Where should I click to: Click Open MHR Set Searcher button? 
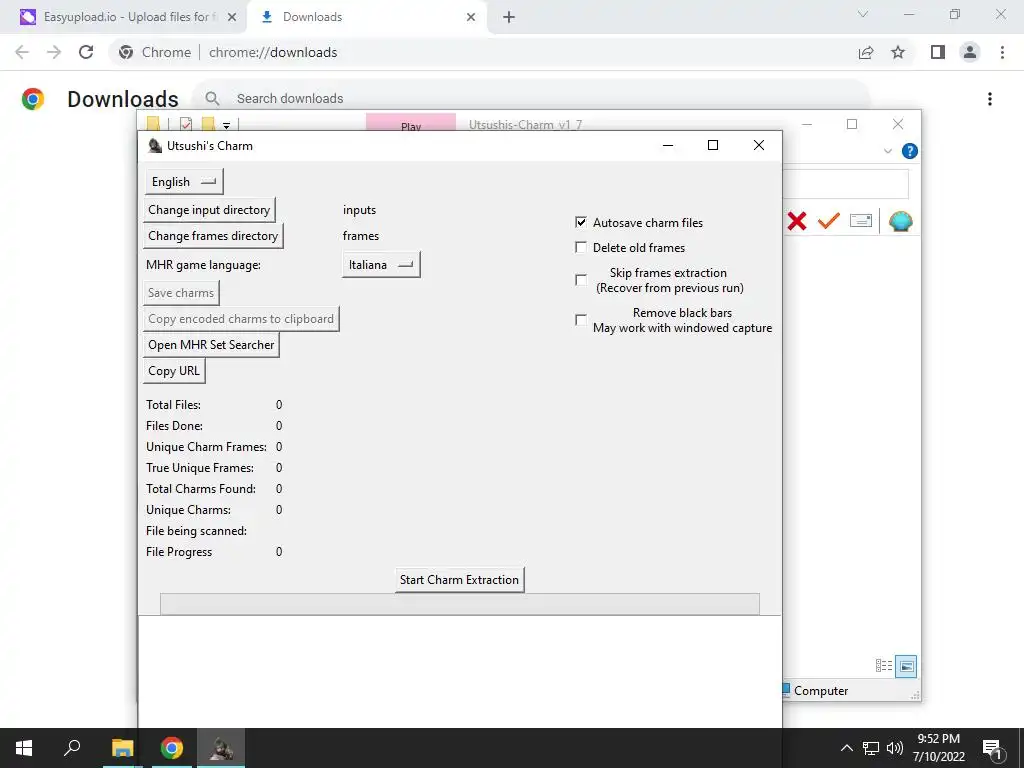pos(211,345)
